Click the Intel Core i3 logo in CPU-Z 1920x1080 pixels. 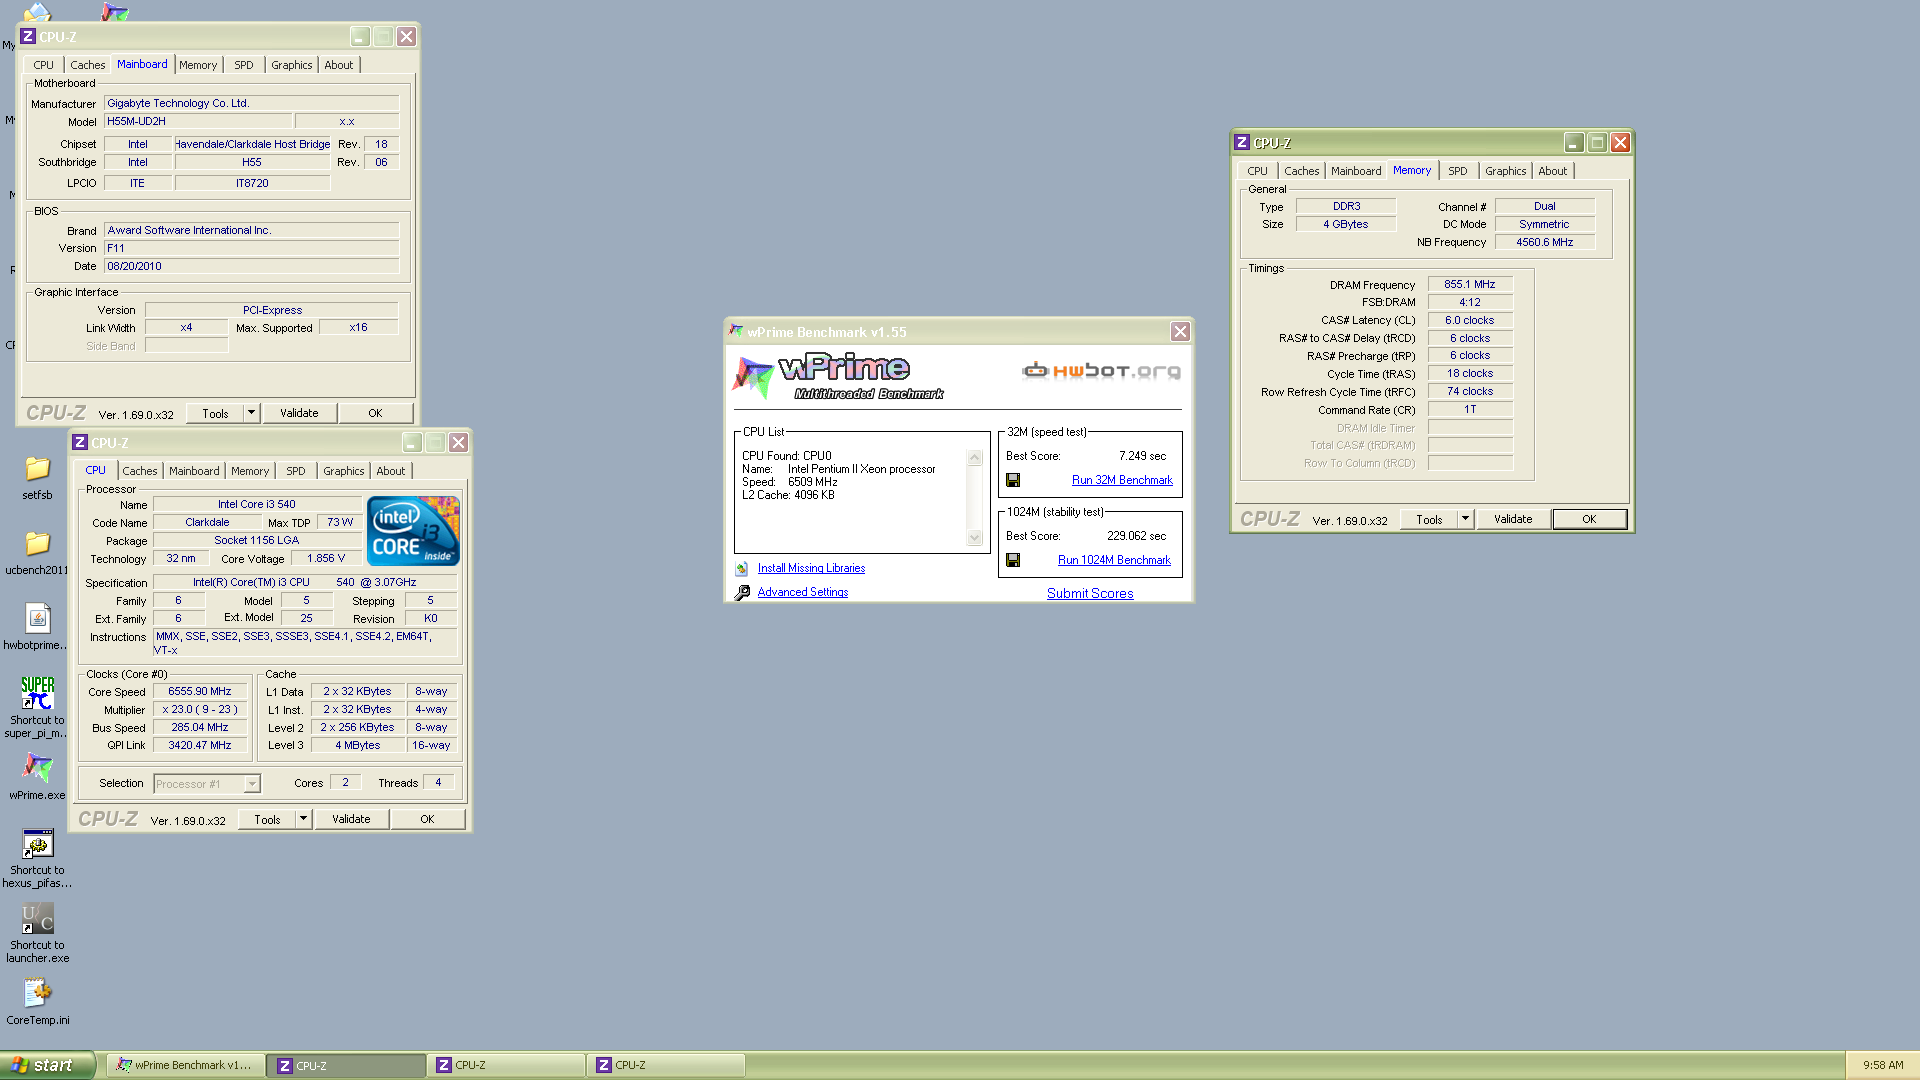click(x=413, y=531)
